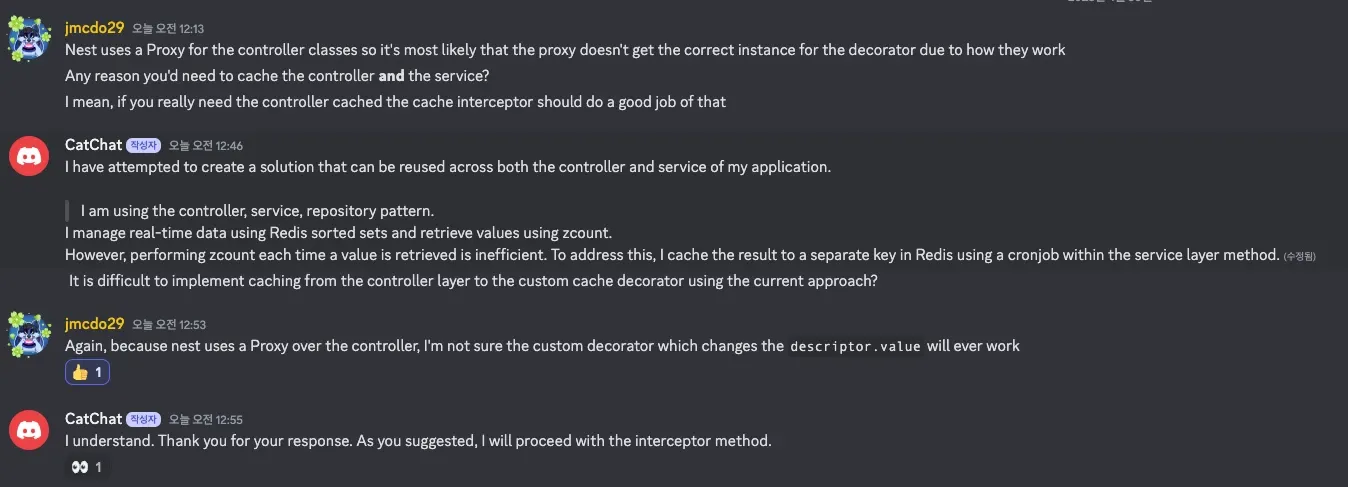Click the 오늘 오전 12:46 timestamp
The height and width of the screenshot is (487, 1348).
tap(206, 146)
